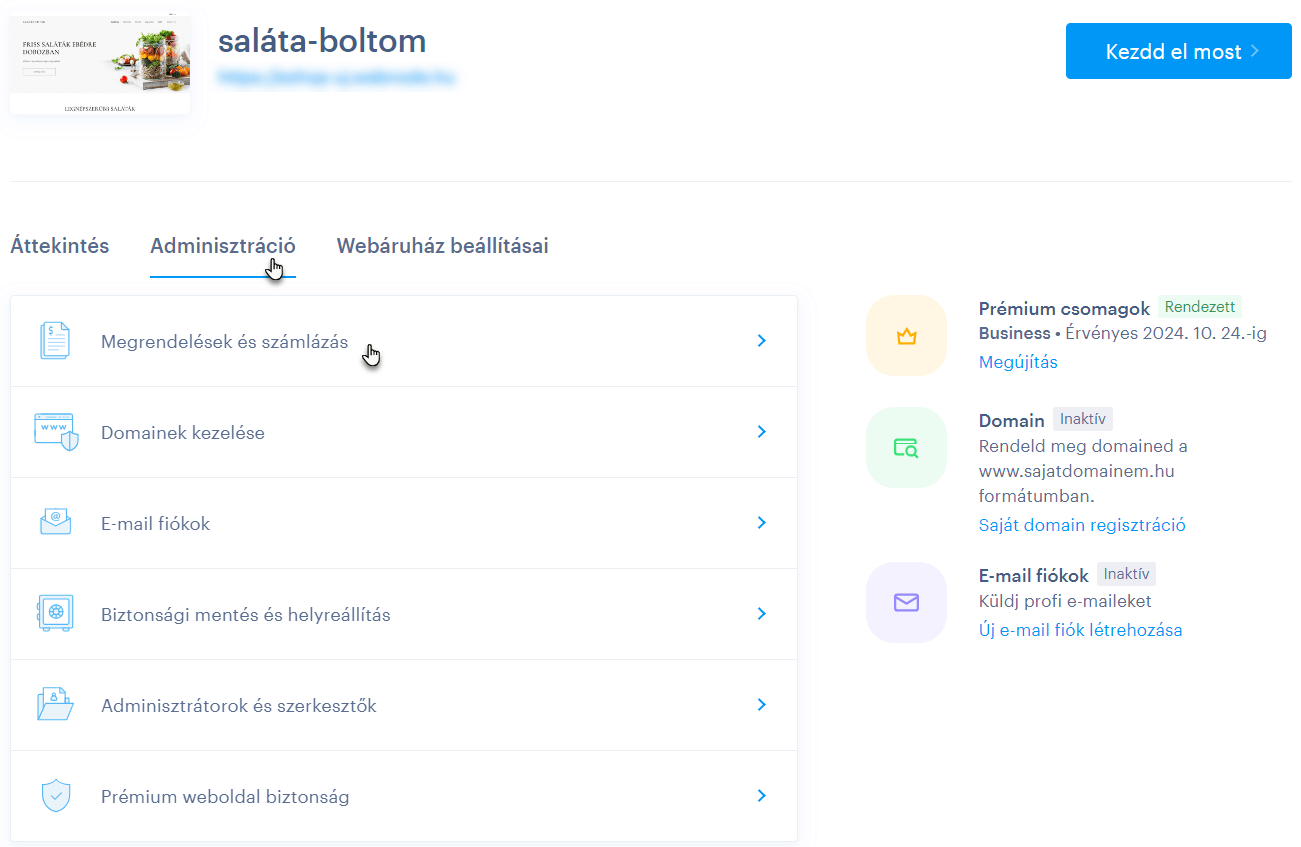
Task: Open the Webáruház beállításai tab
Action: coord(442,246)
